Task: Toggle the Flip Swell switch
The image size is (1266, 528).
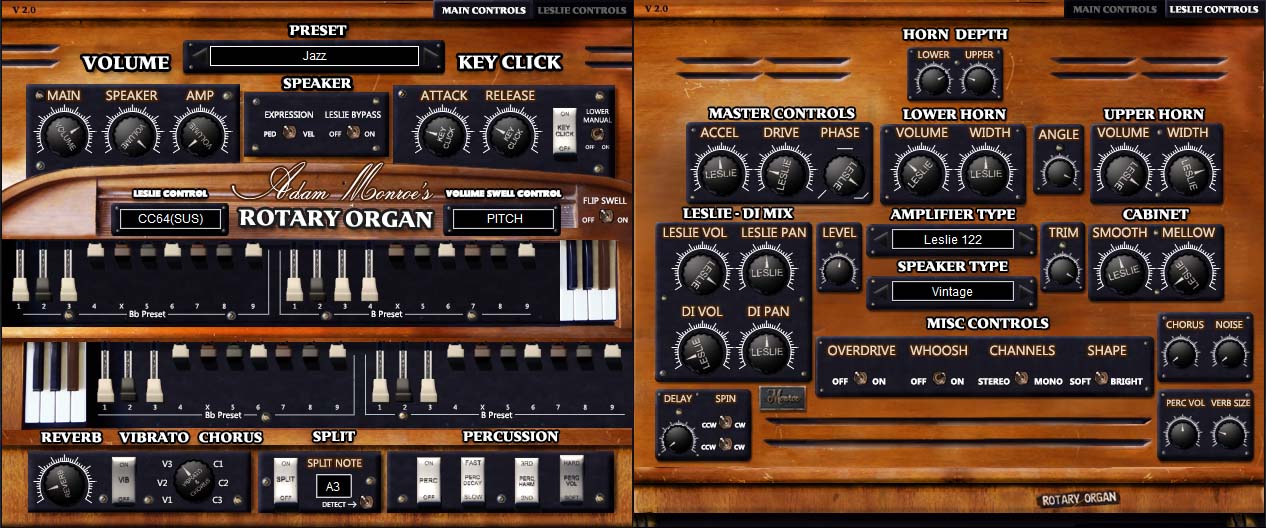Action: (605, 217)
